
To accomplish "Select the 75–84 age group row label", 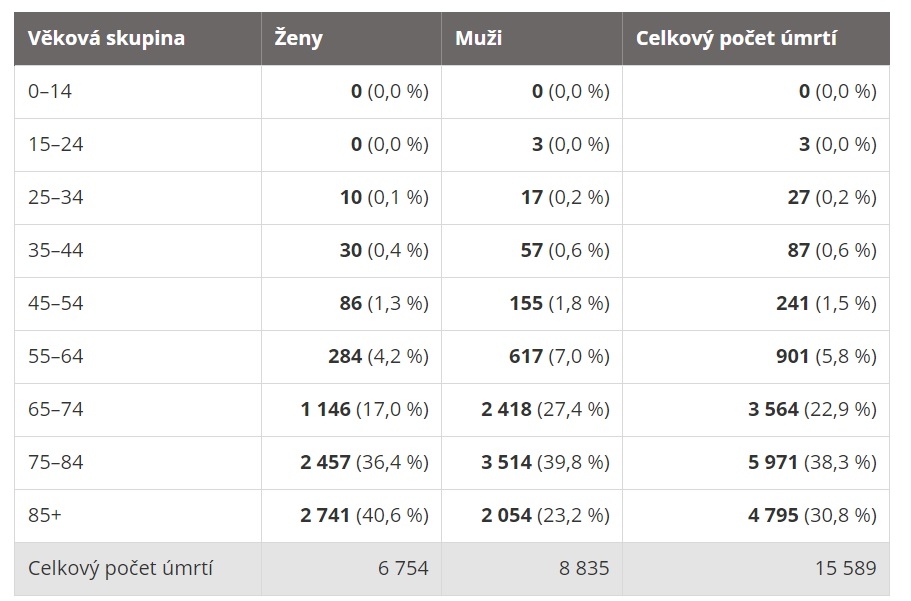I will [56, 462].
